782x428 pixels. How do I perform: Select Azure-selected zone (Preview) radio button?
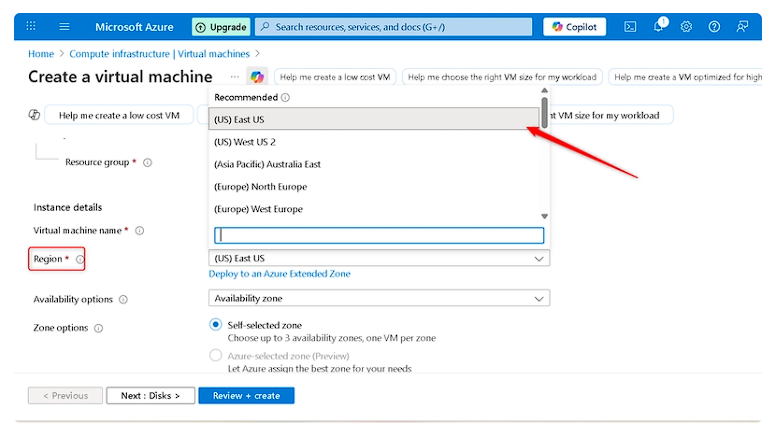(216, 355)
